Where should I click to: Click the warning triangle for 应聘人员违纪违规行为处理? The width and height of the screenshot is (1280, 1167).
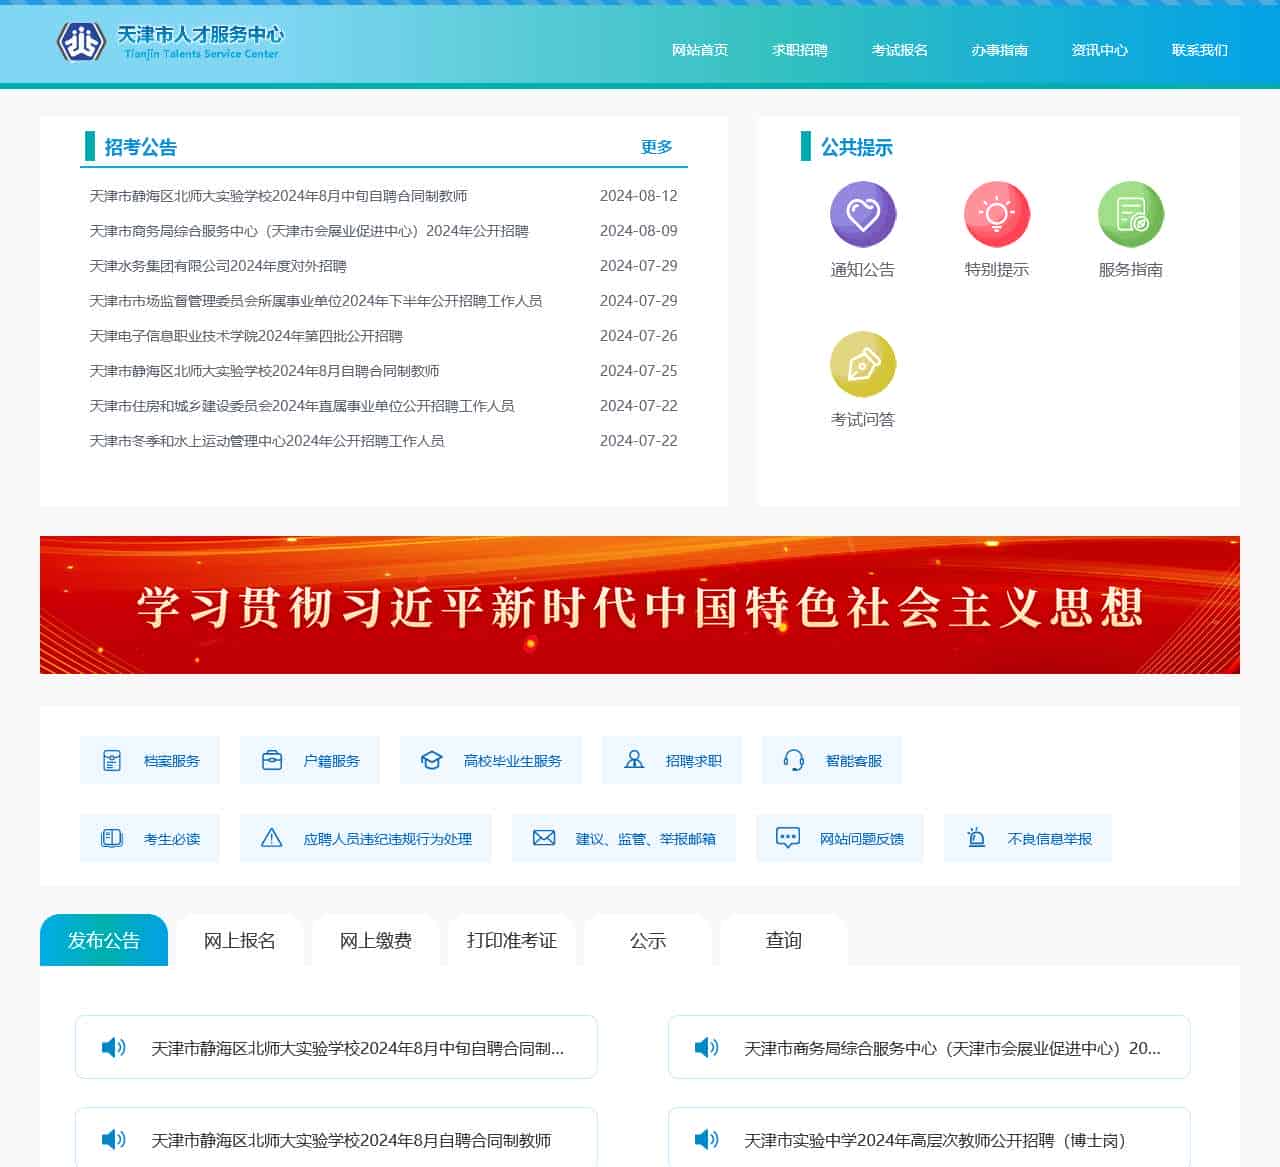point(272,838)
